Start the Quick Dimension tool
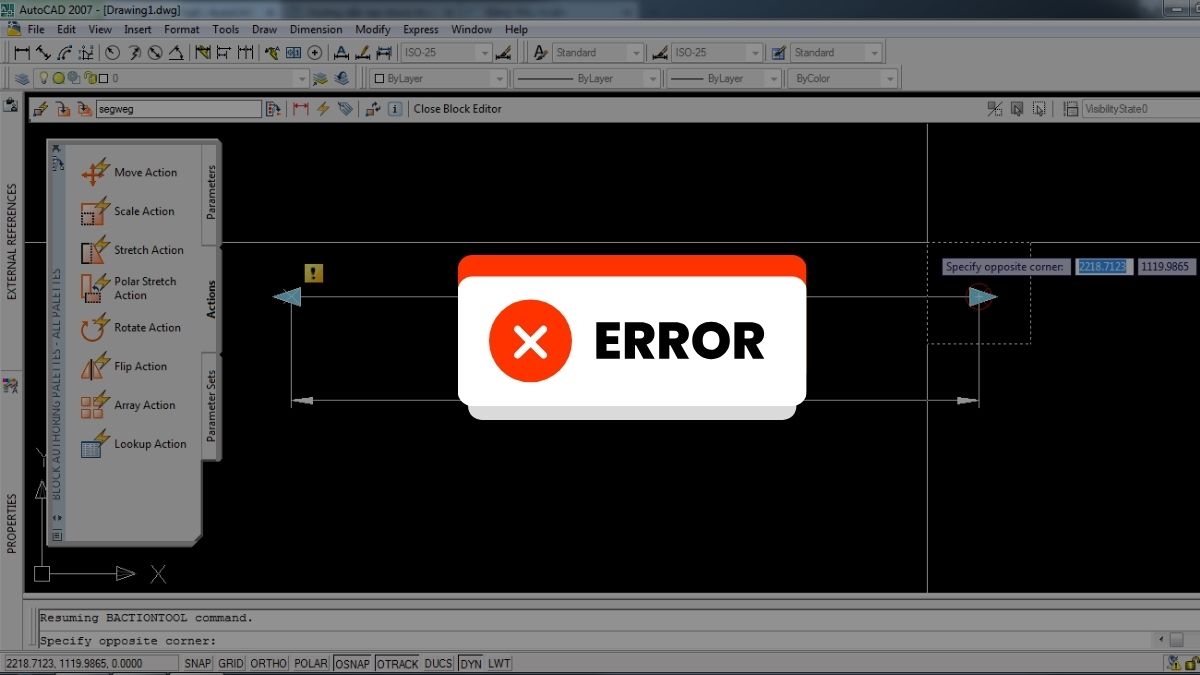This screenshot has height=675, width=1200. pyautogui.click(x=203, y=52)
